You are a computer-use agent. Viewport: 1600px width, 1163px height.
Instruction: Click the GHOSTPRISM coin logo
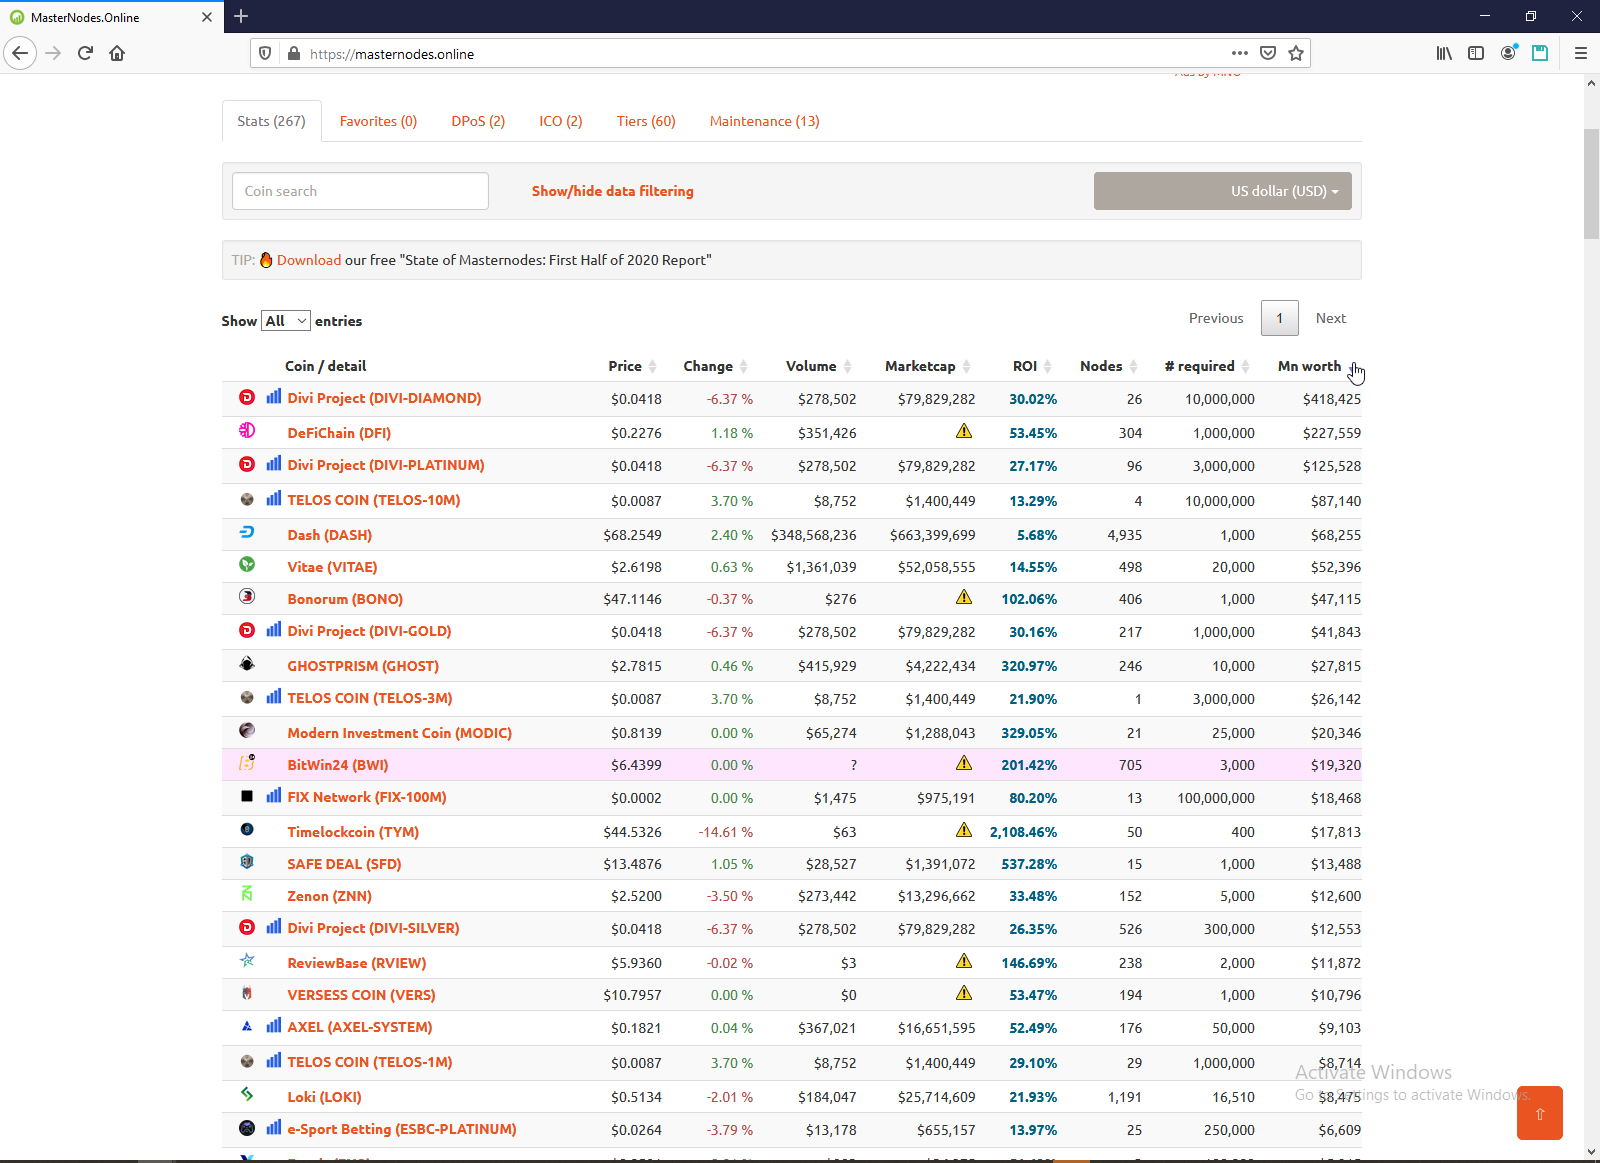(247, 664)
